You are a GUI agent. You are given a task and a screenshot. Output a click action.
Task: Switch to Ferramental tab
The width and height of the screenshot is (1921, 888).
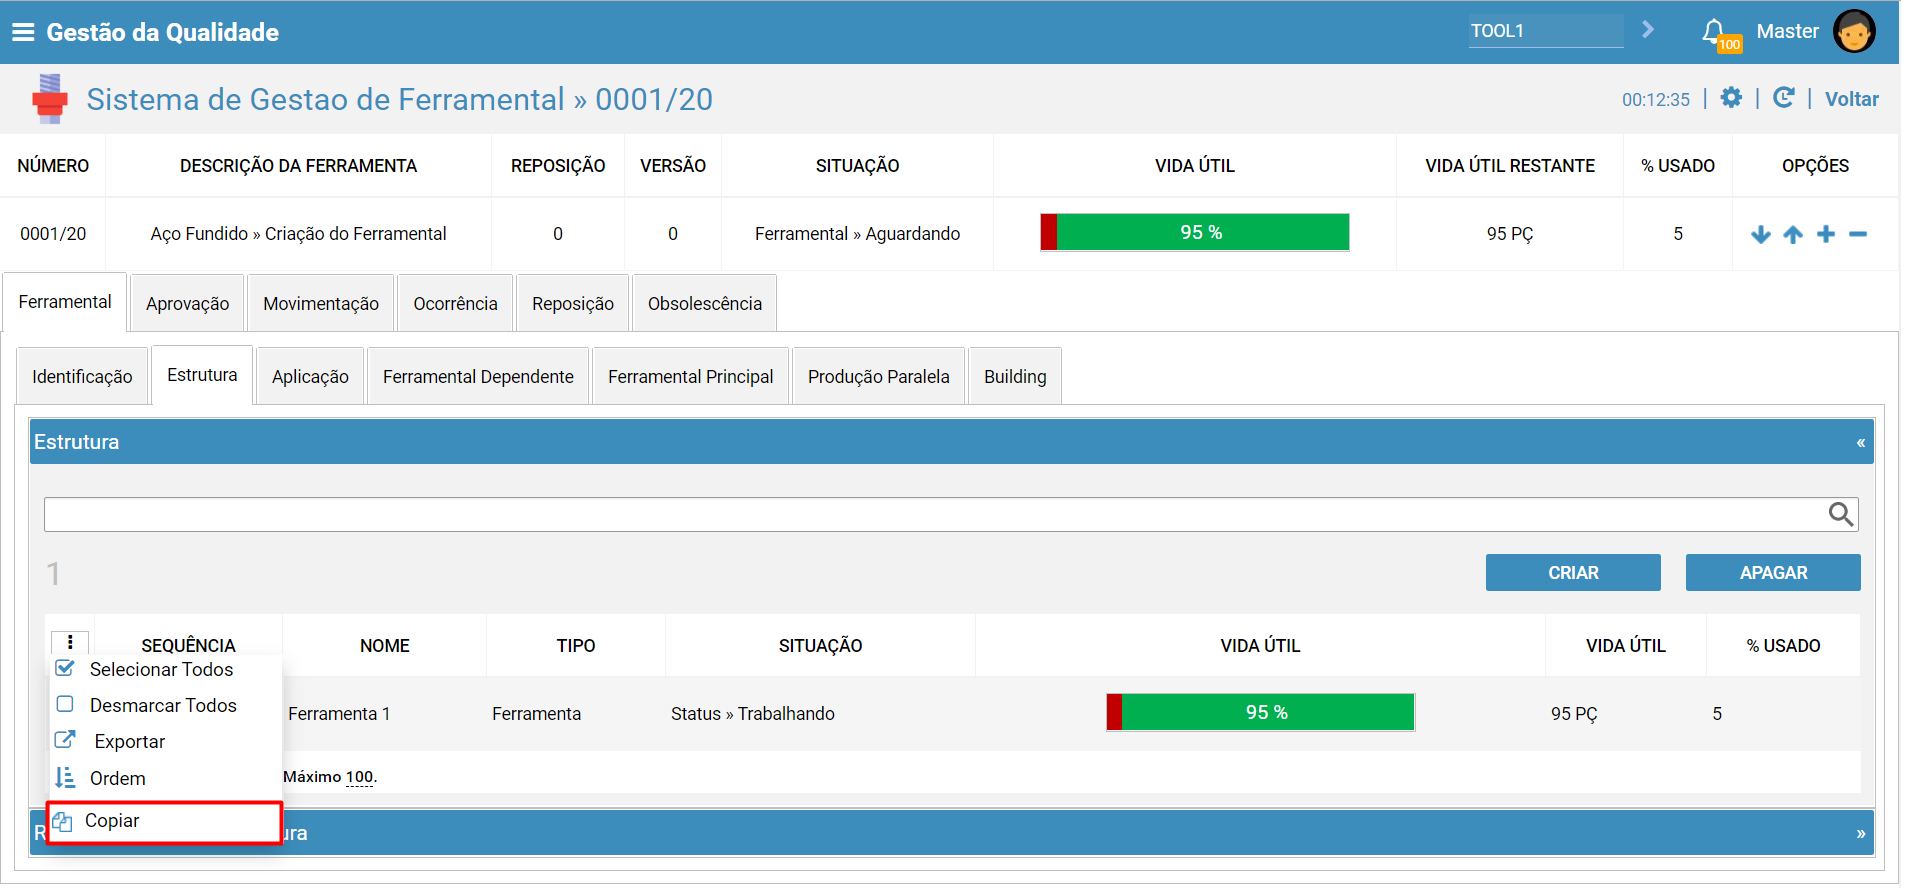click(65, 302)
